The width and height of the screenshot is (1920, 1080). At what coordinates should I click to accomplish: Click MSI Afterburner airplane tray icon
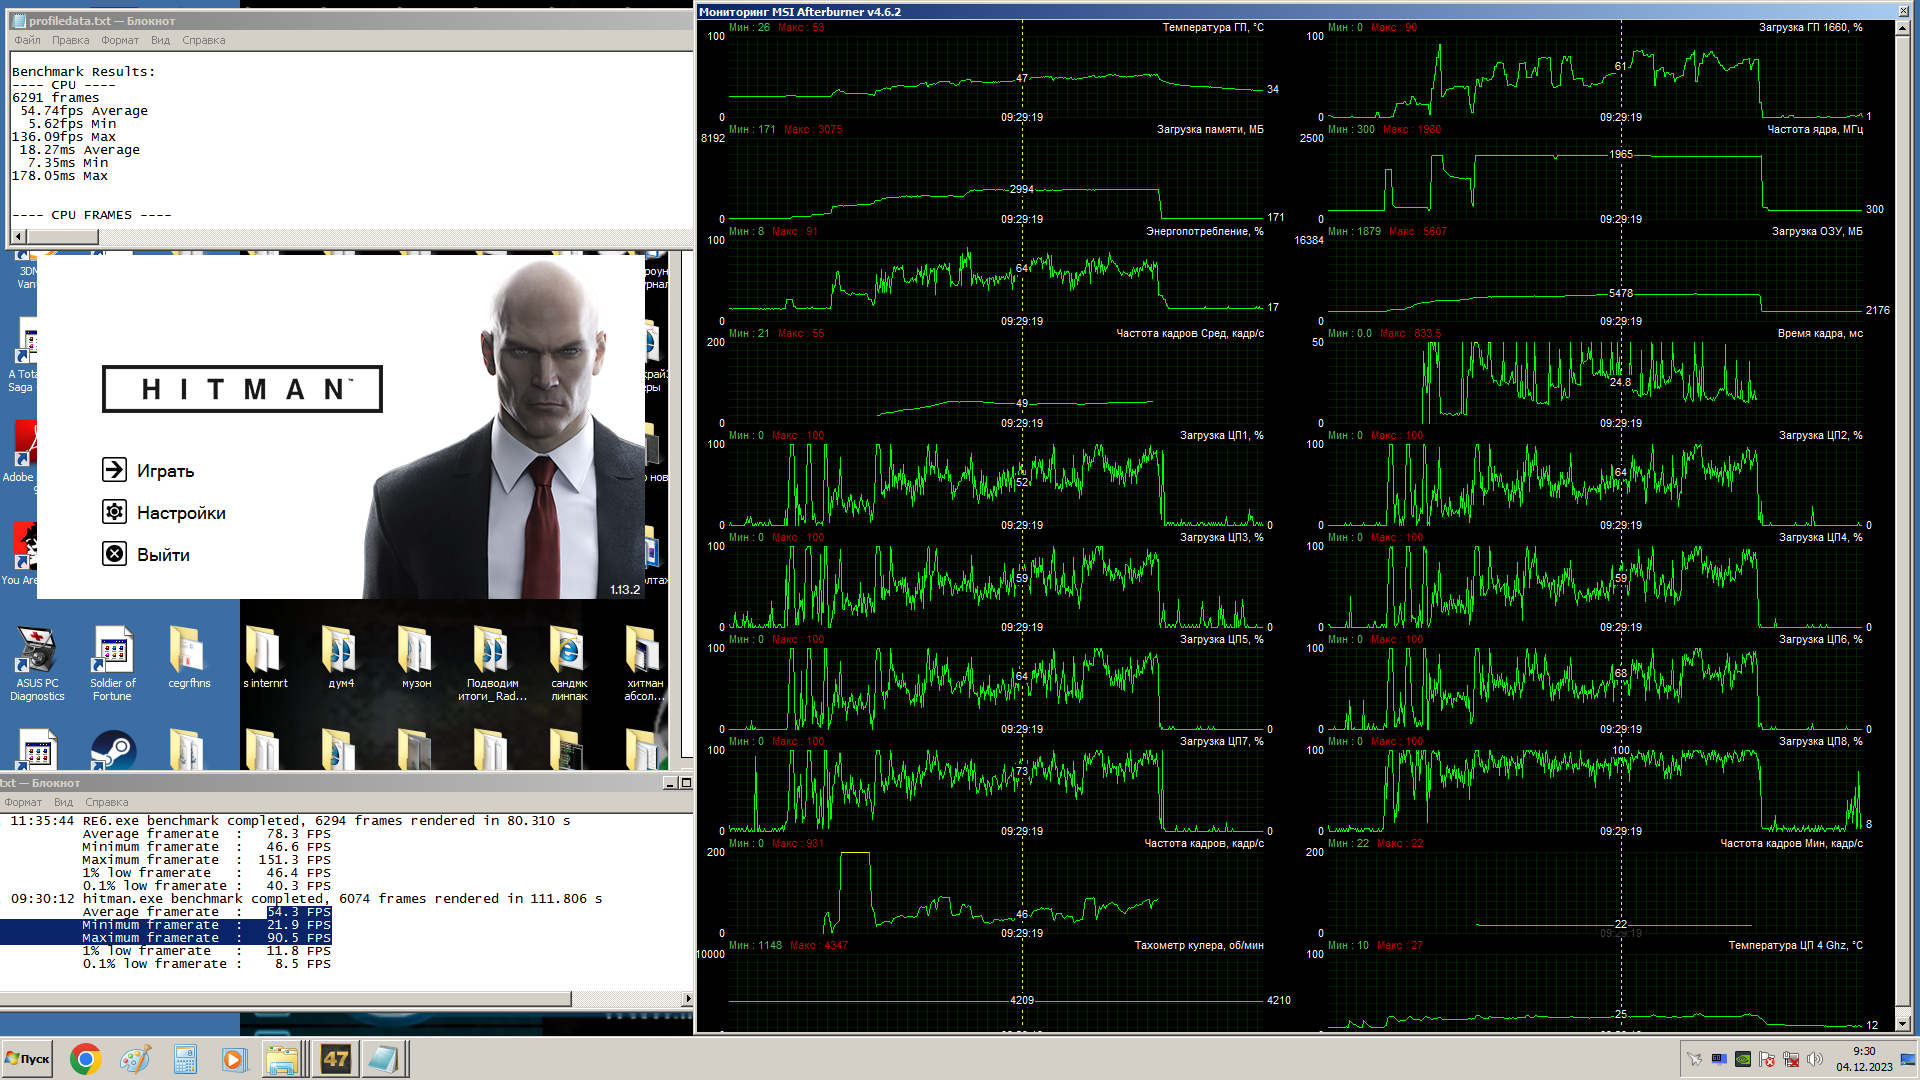coord(1694,1059)
